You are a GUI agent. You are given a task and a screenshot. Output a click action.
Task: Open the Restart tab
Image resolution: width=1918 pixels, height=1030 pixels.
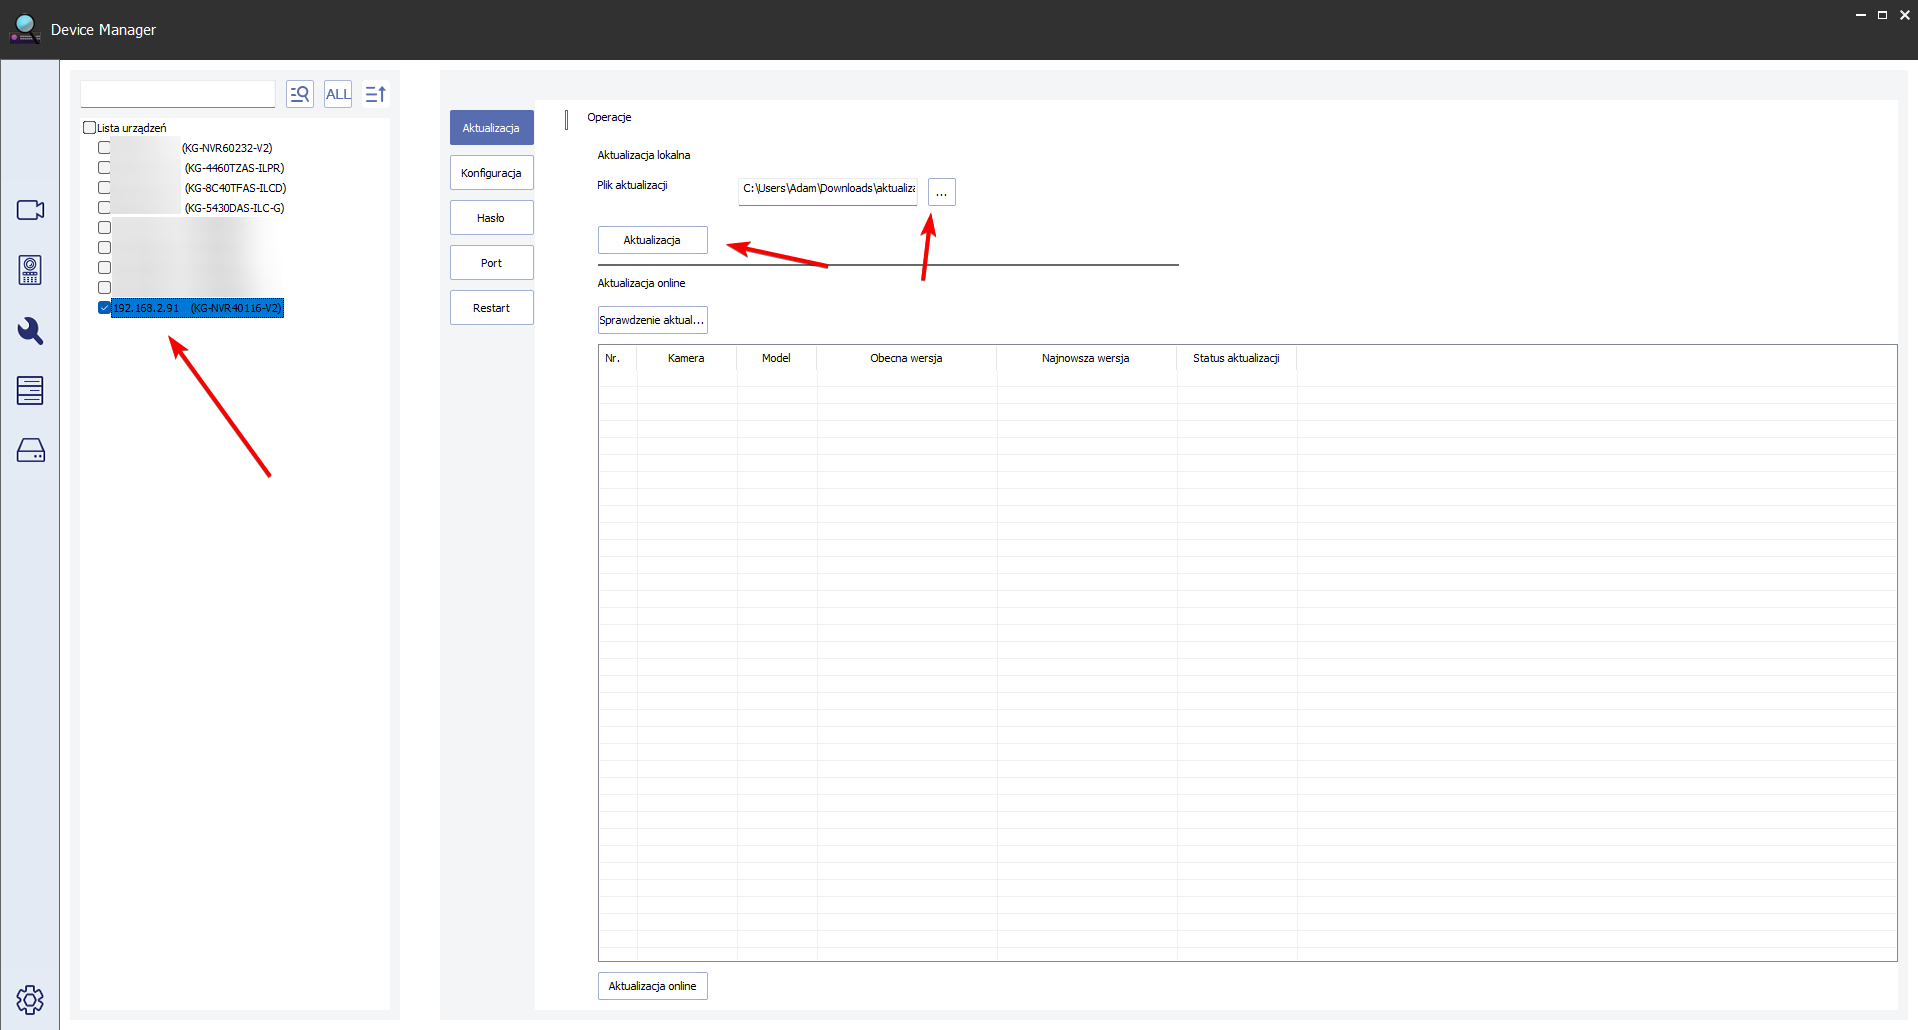(491, 308)
